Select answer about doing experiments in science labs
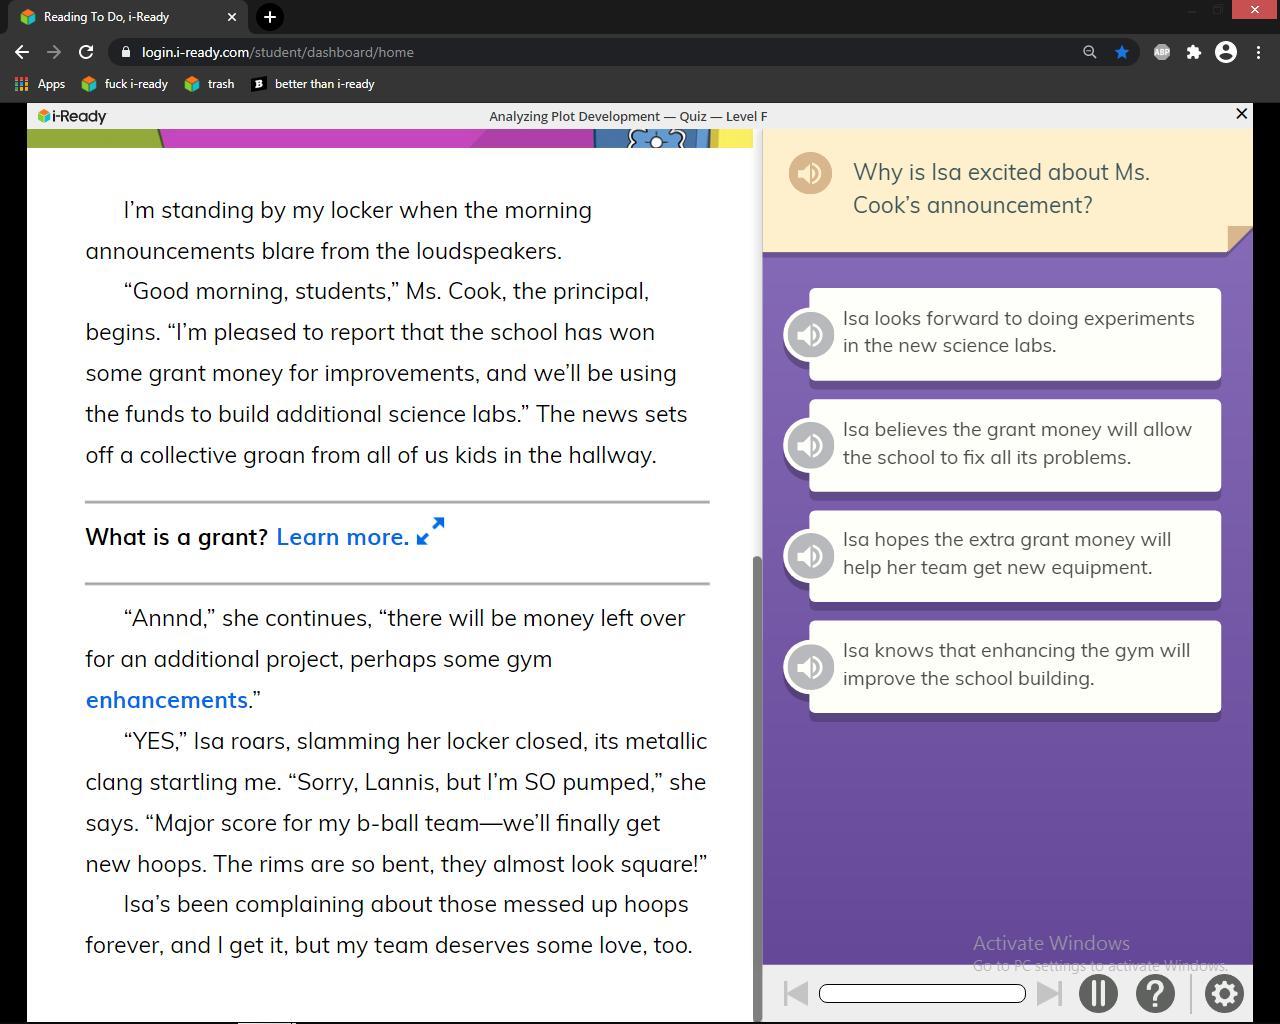Screen dimensions: 1280x1024 (x=1015, y=334)
